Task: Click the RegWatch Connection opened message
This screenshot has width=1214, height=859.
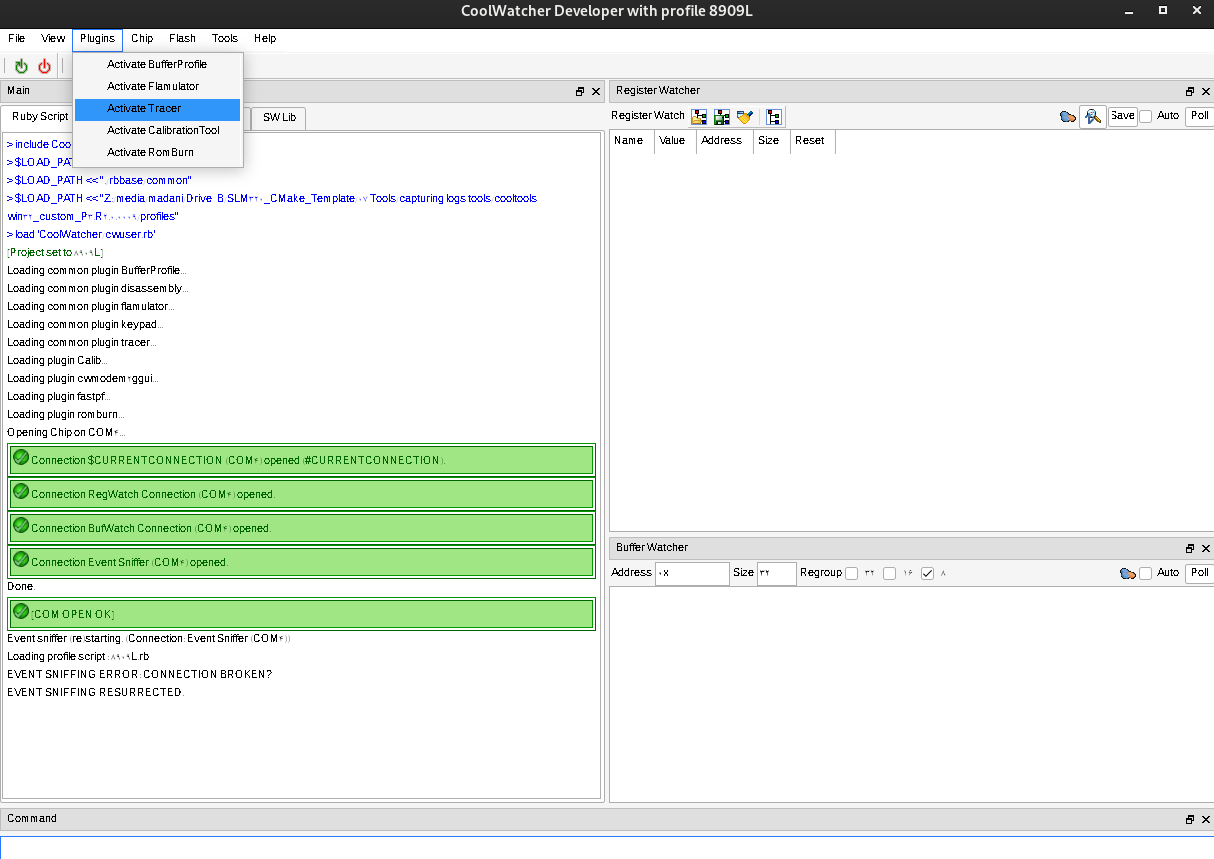Action: (302, 494)
